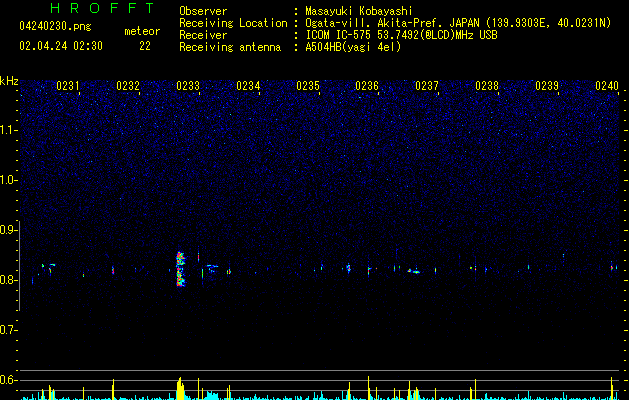Click the 0233 time marker

(x=188, y=85)
